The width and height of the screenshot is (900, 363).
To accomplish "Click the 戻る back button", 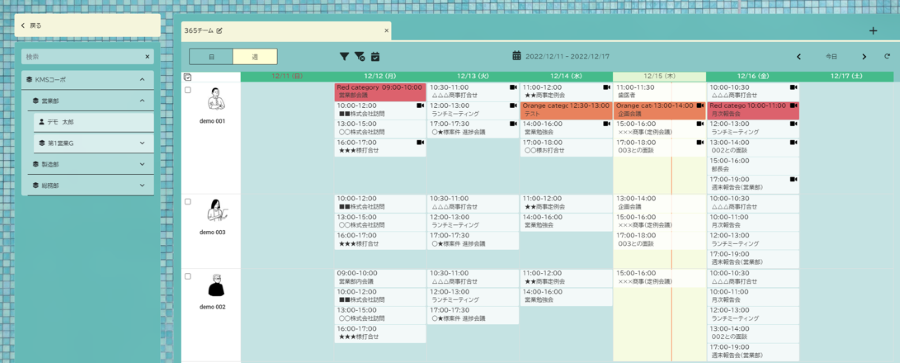I will click(87, 26).
